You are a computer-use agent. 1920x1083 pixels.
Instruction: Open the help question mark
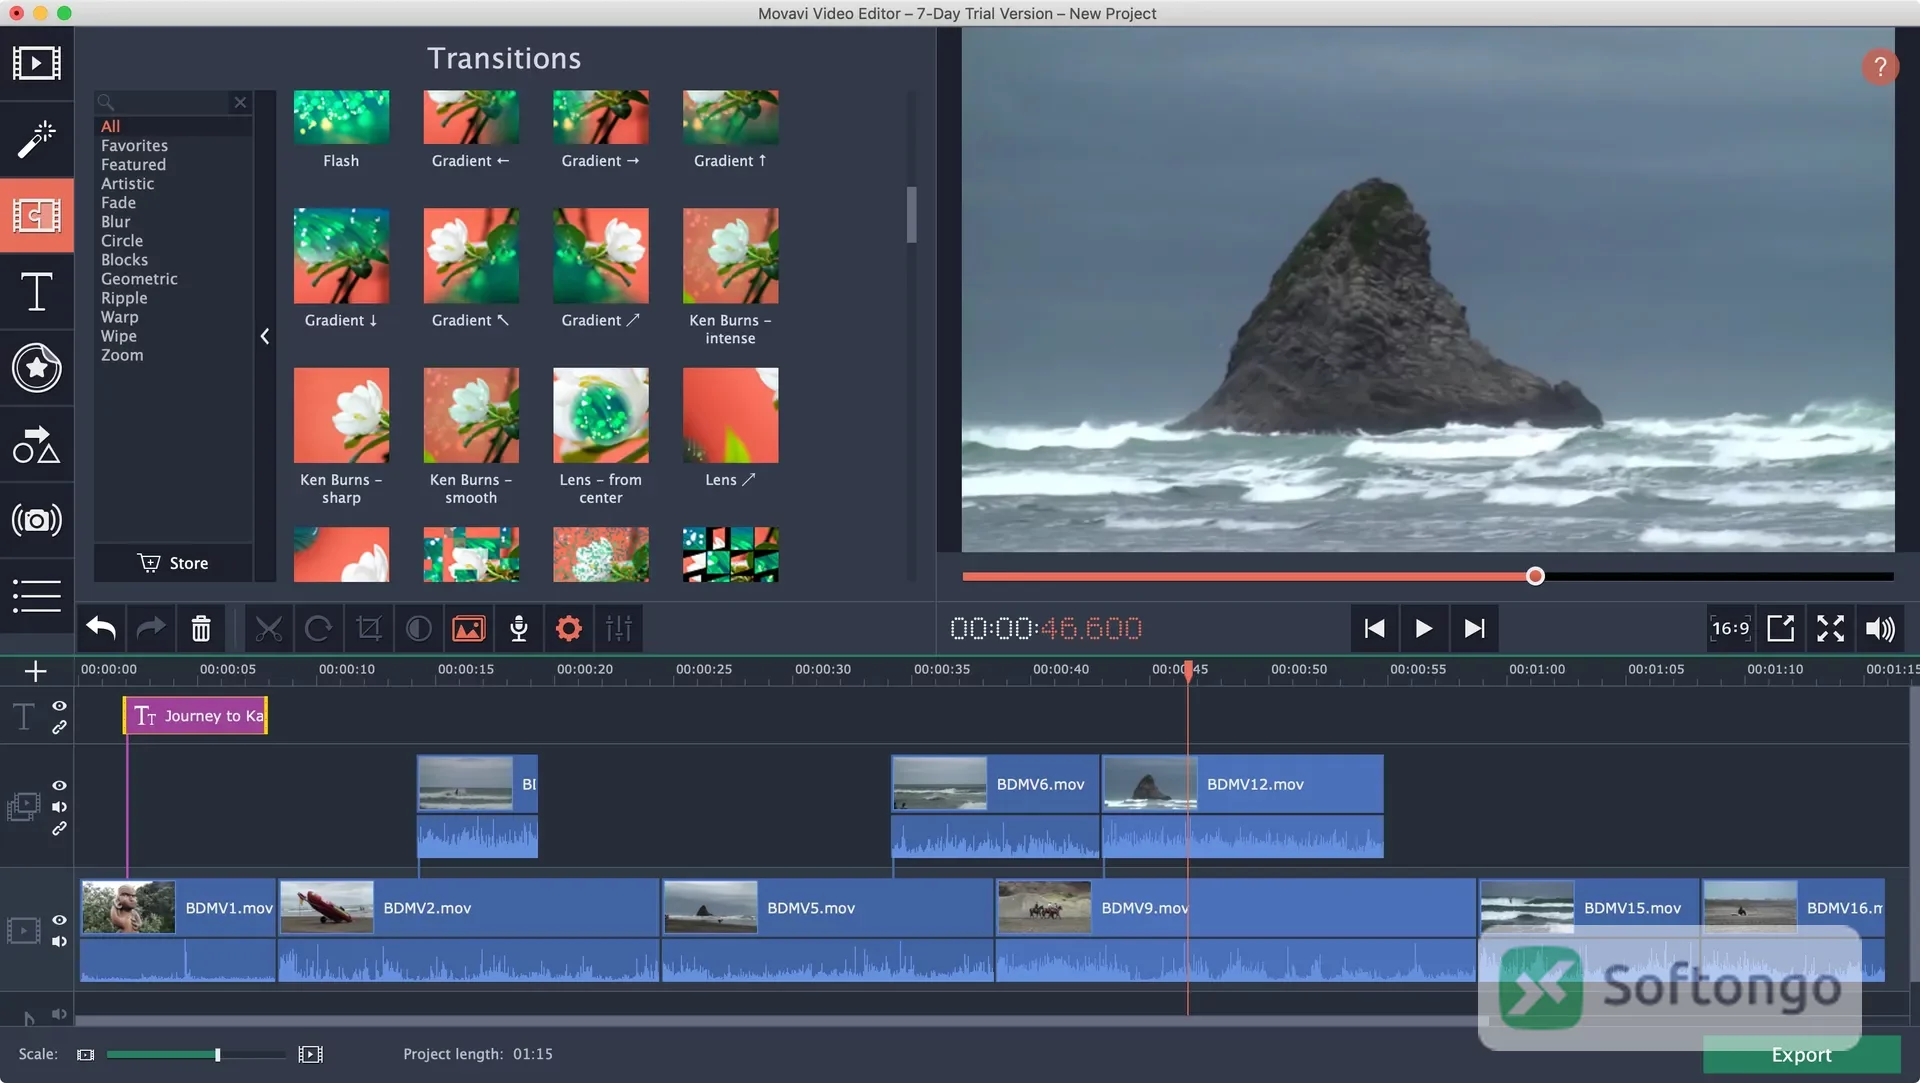point(1880,67)
